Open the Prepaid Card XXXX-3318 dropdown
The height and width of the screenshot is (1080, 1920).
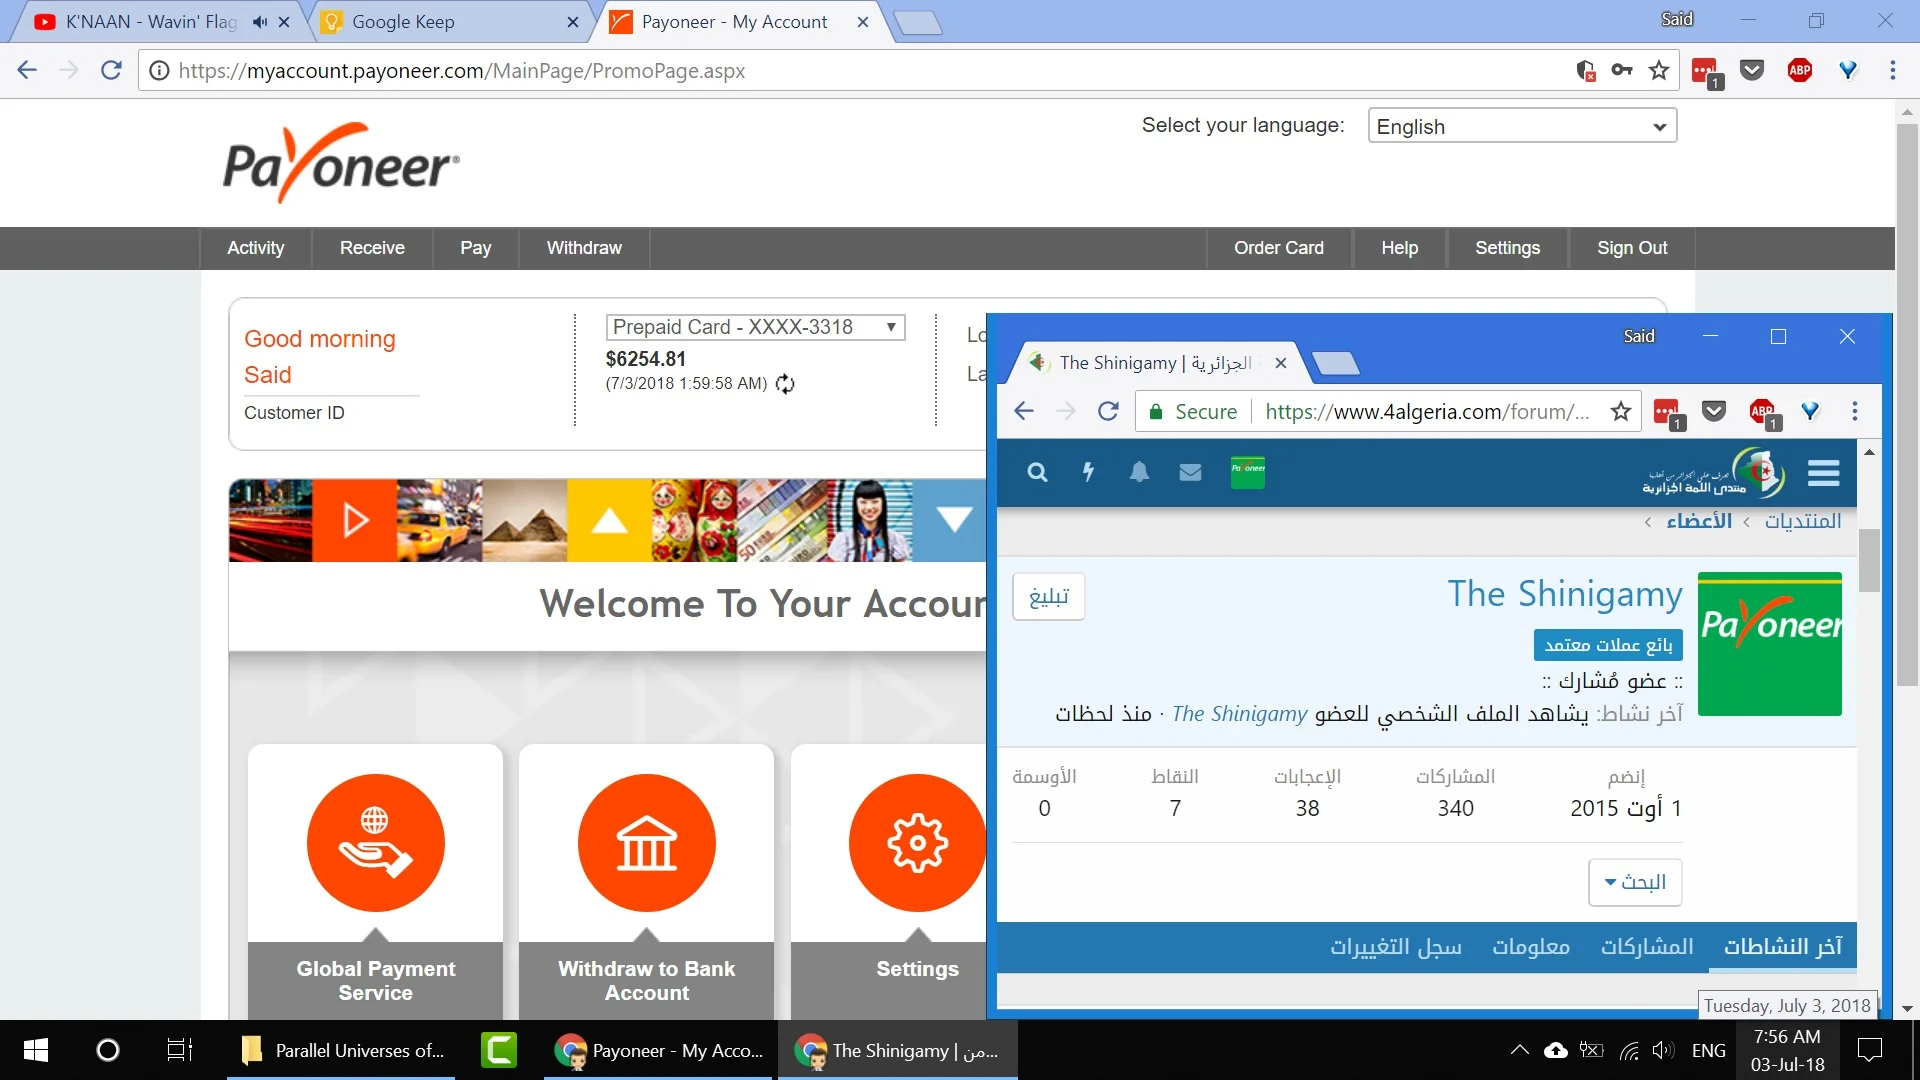(x=755, y=327)
